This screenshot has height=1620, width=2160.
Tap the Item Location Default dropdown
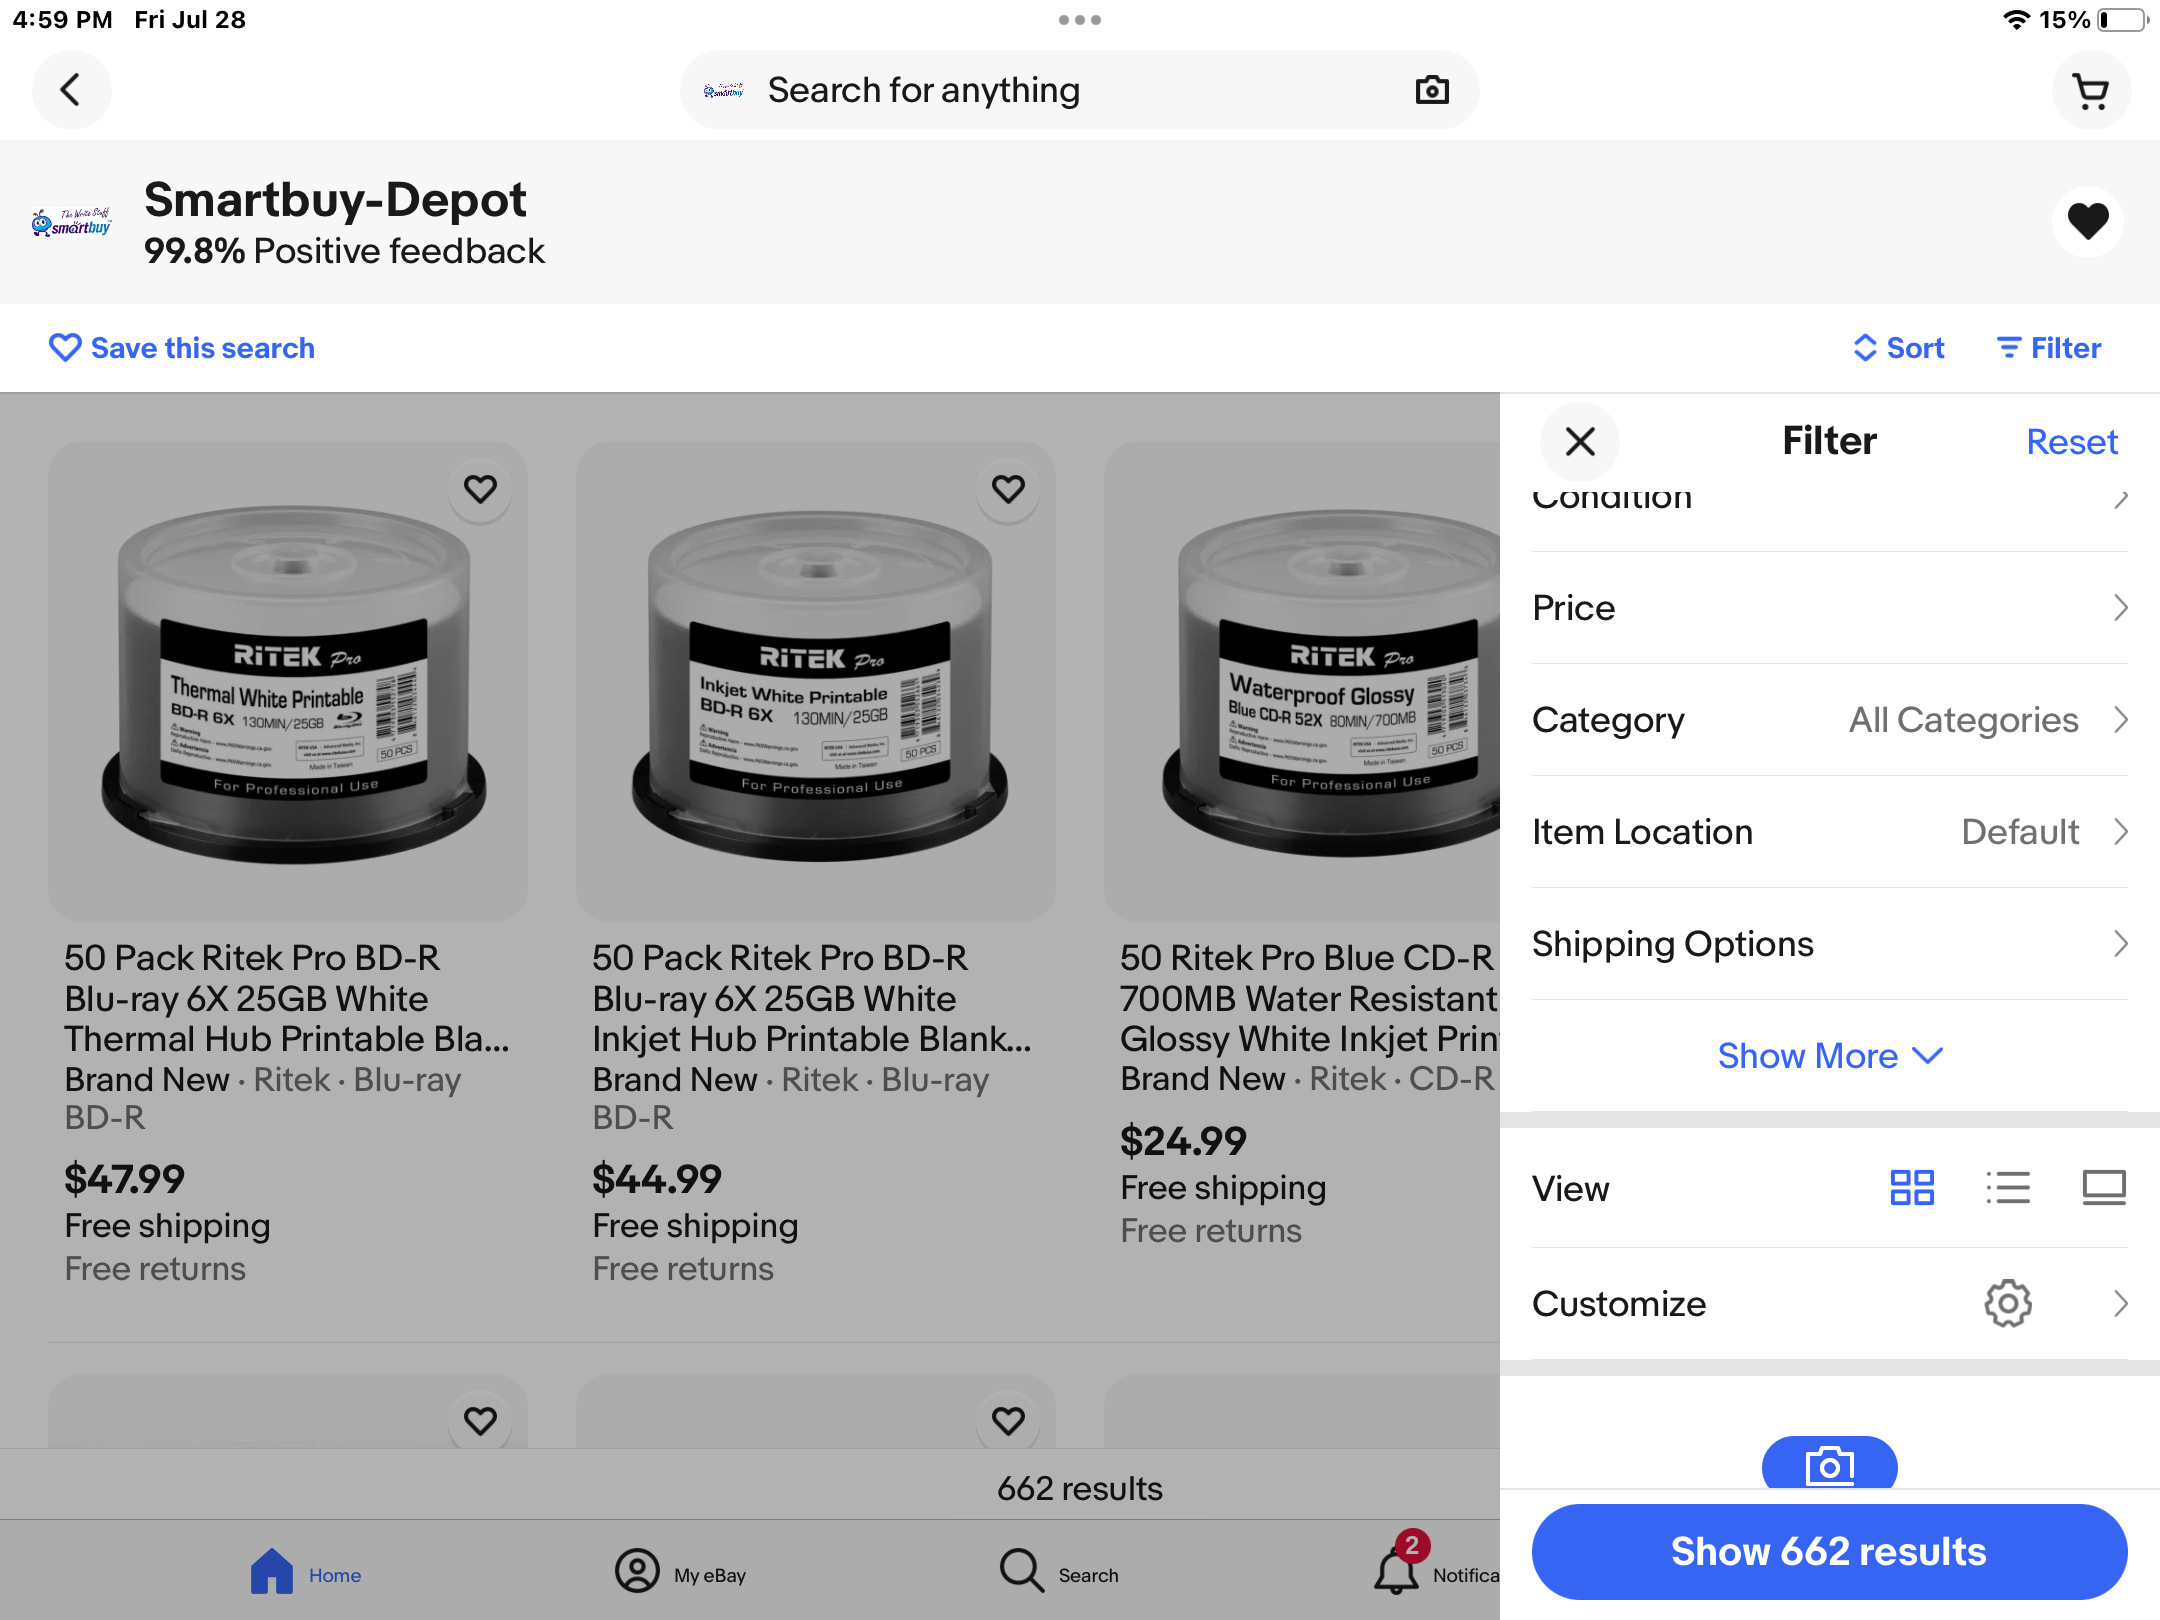click(1828, 832)
